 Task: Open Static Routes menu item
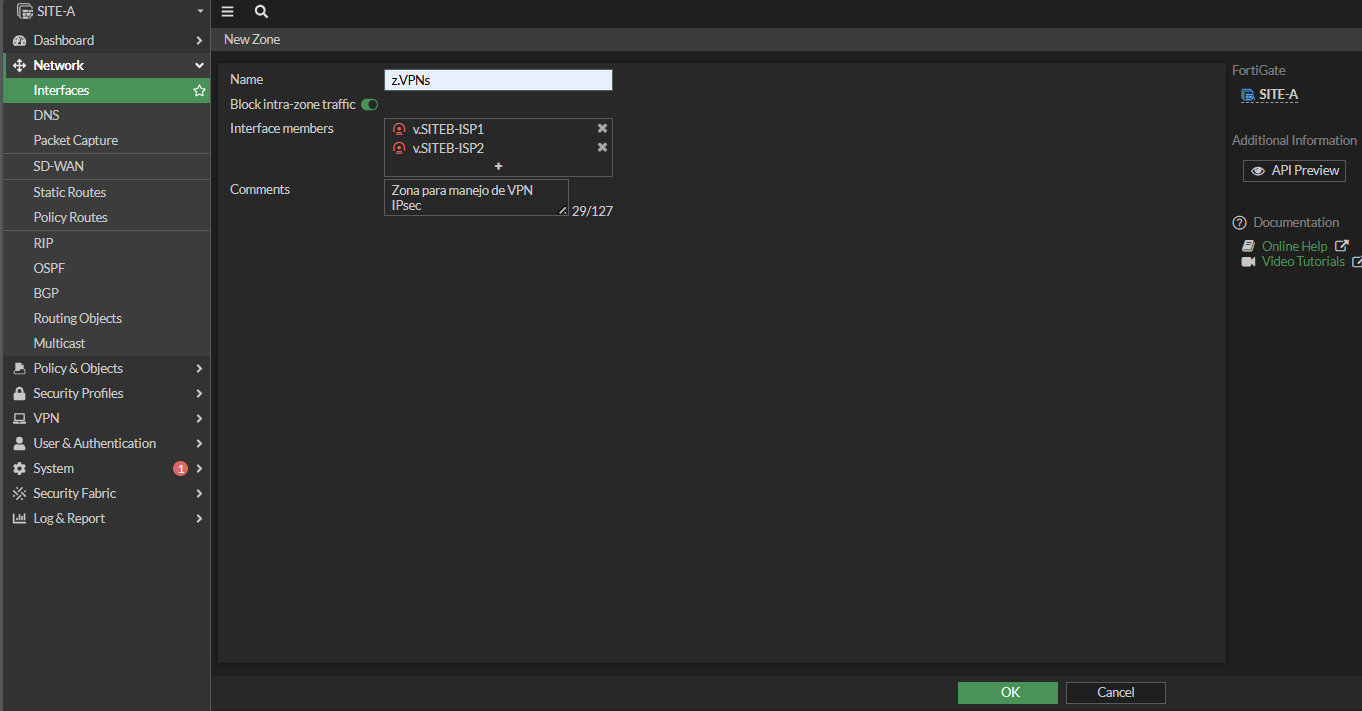(70, 193)
